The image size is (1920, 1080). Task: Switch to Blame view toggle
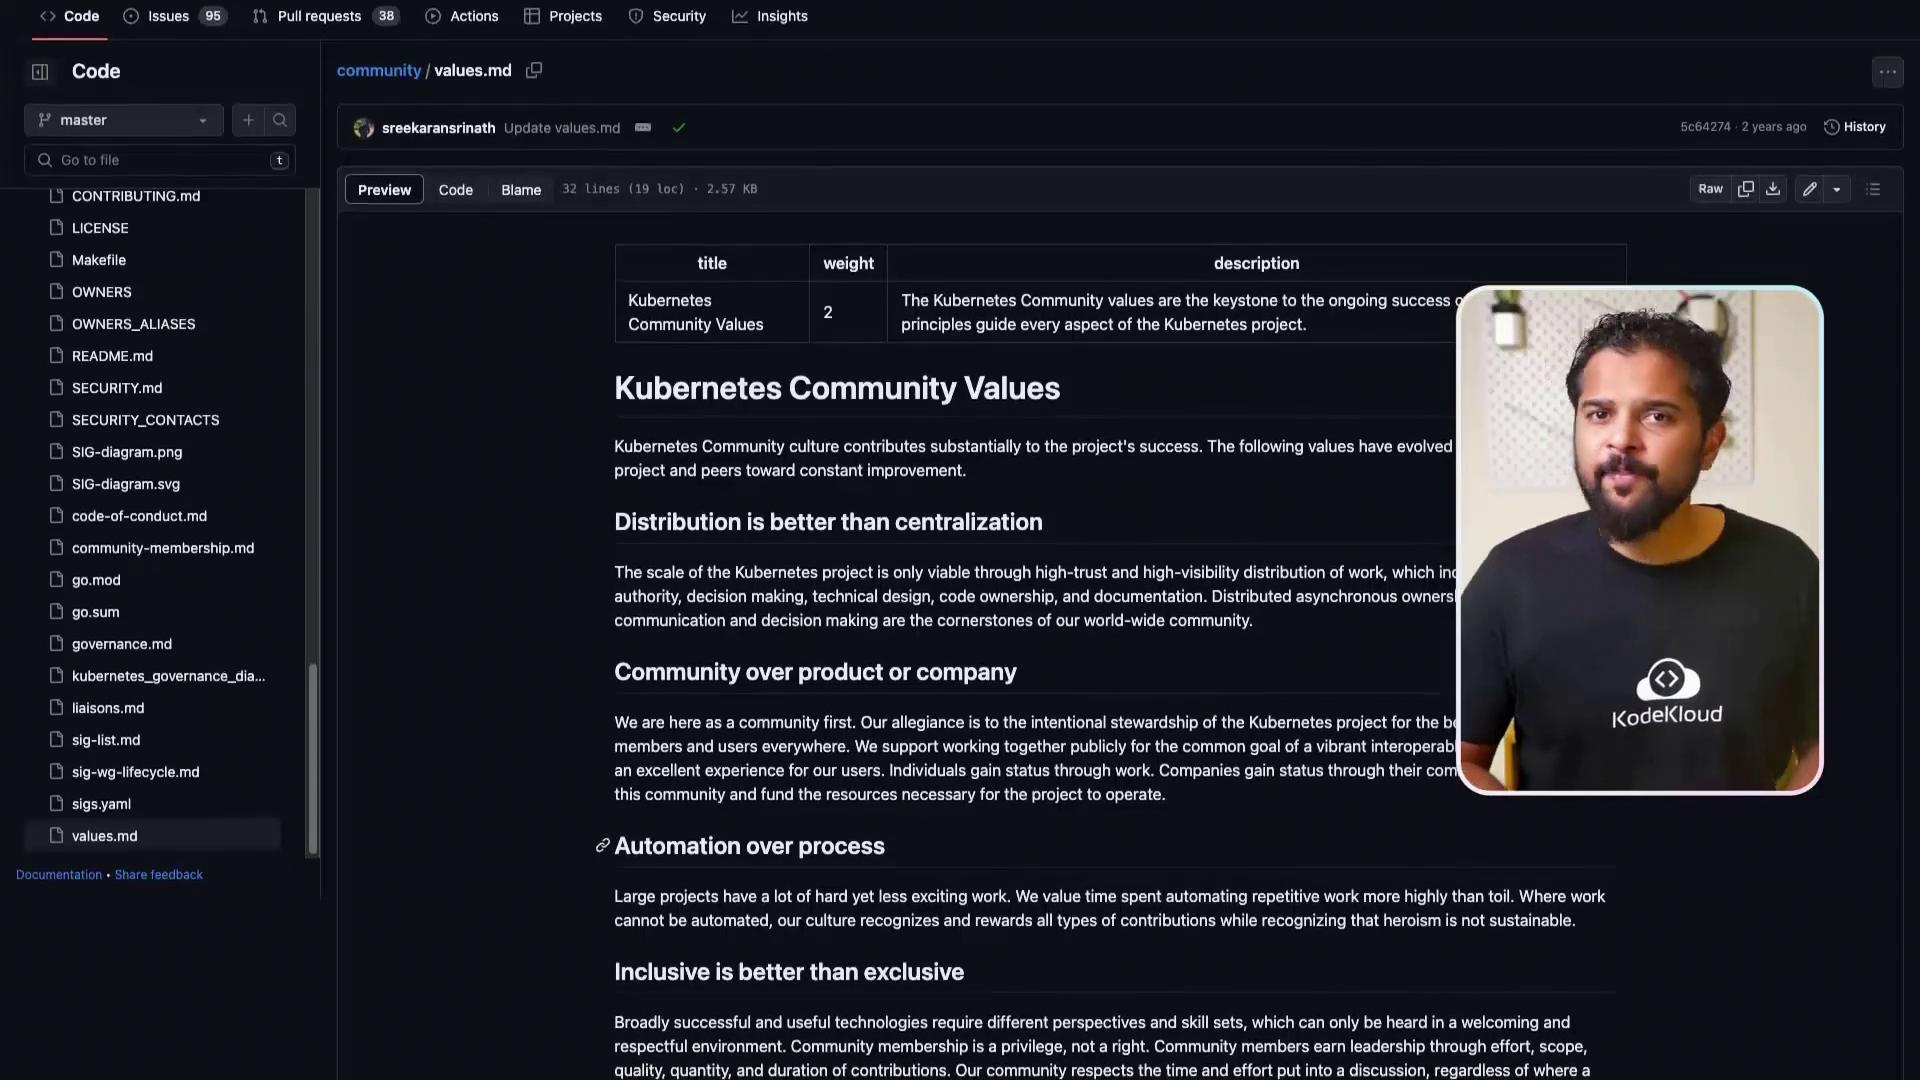pyautogui.click(x=521, y=189)
